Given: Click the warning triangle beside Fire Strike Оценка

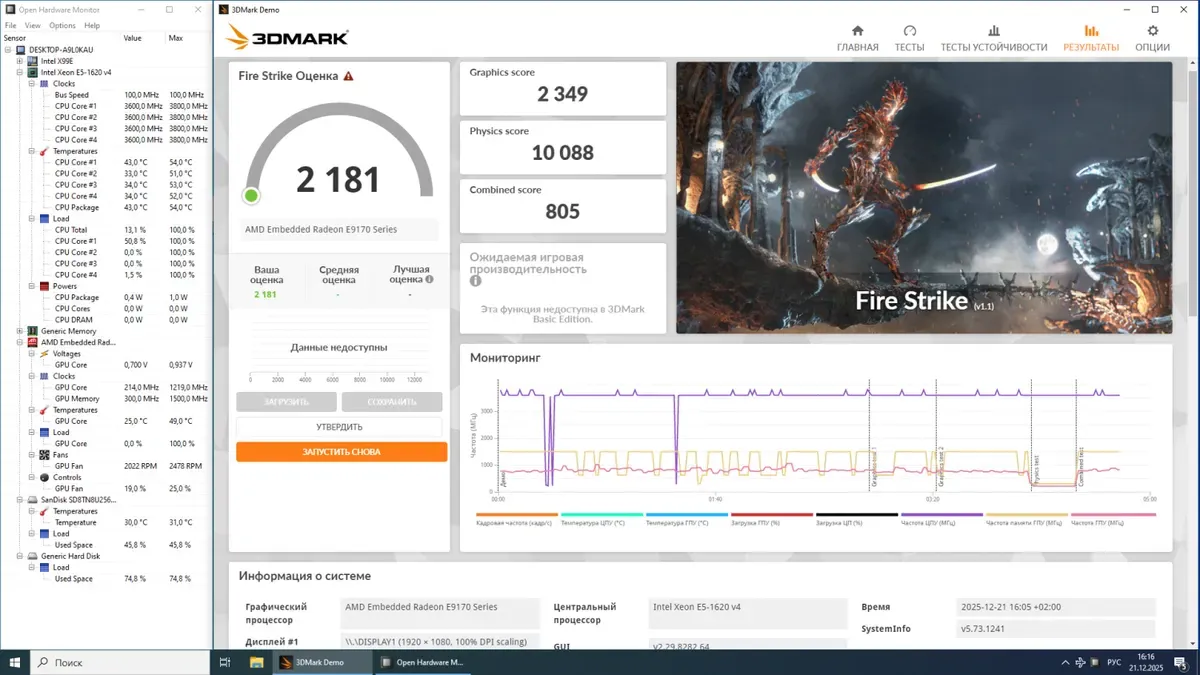Looking at the screenshot, I should click(348, 76).
